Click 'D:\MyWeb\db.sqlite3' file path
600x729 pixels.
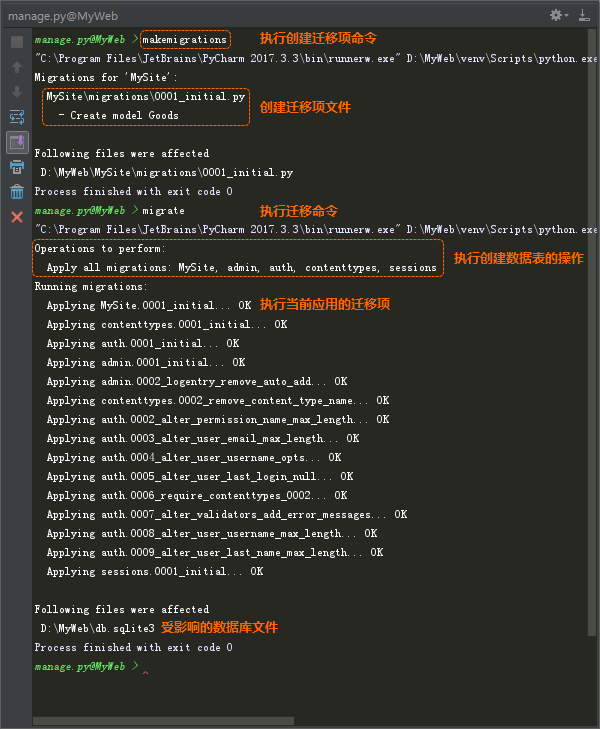point(97,629)
